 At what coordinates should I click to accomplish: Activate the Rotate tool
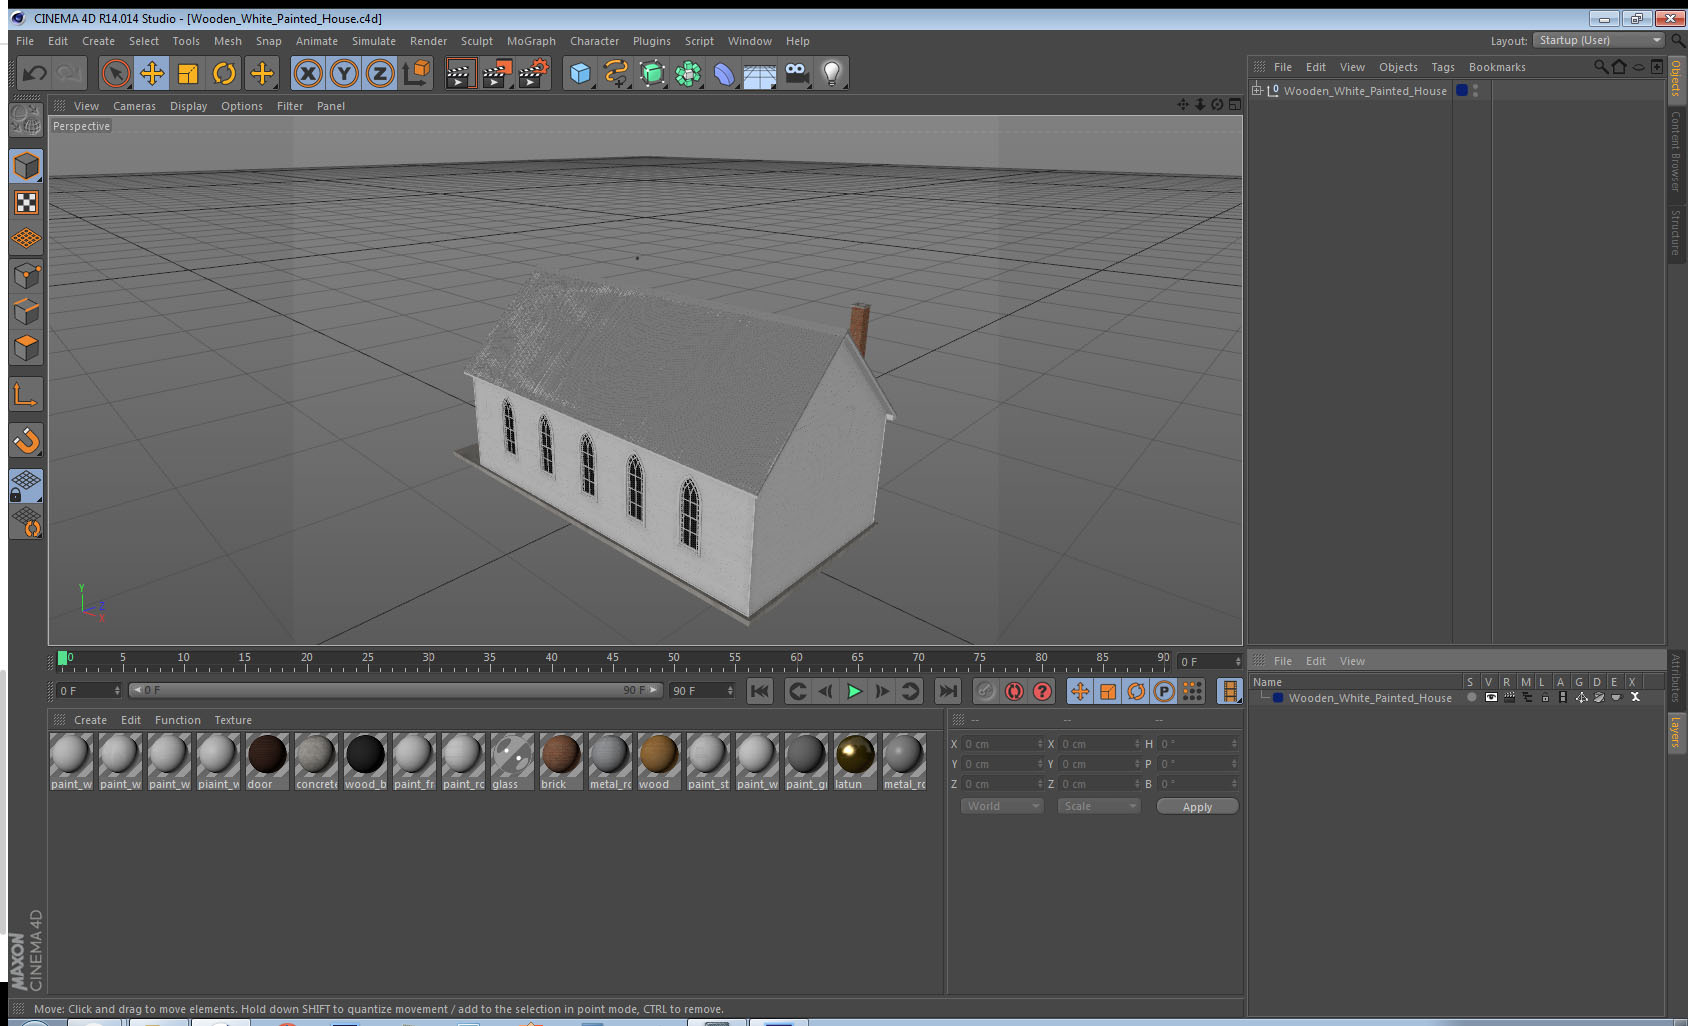click(224, 73)
